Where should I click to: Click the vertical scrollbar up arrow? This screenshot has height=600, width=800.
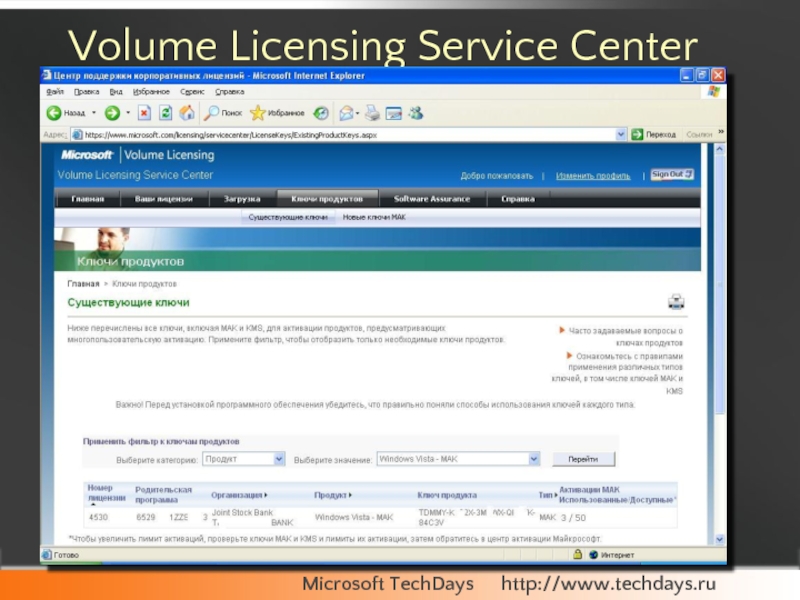[x=720, y=149]
